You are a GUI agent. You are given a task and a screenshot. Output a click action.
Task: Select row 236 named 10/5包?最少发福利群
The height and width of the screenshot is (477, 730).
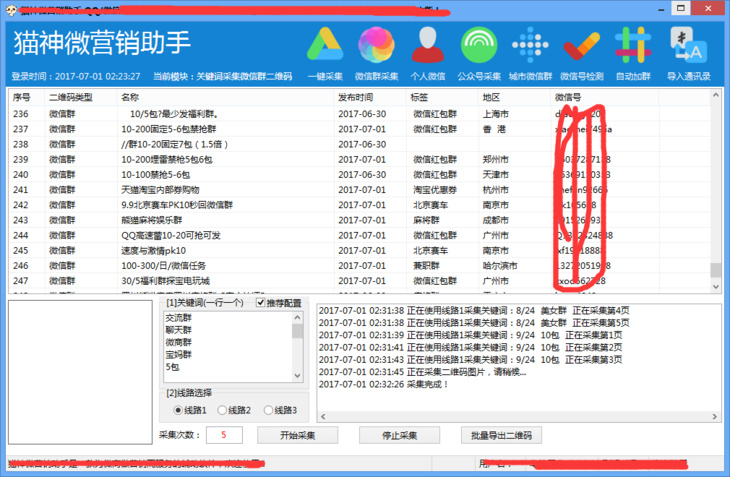(x=359, y=114)
